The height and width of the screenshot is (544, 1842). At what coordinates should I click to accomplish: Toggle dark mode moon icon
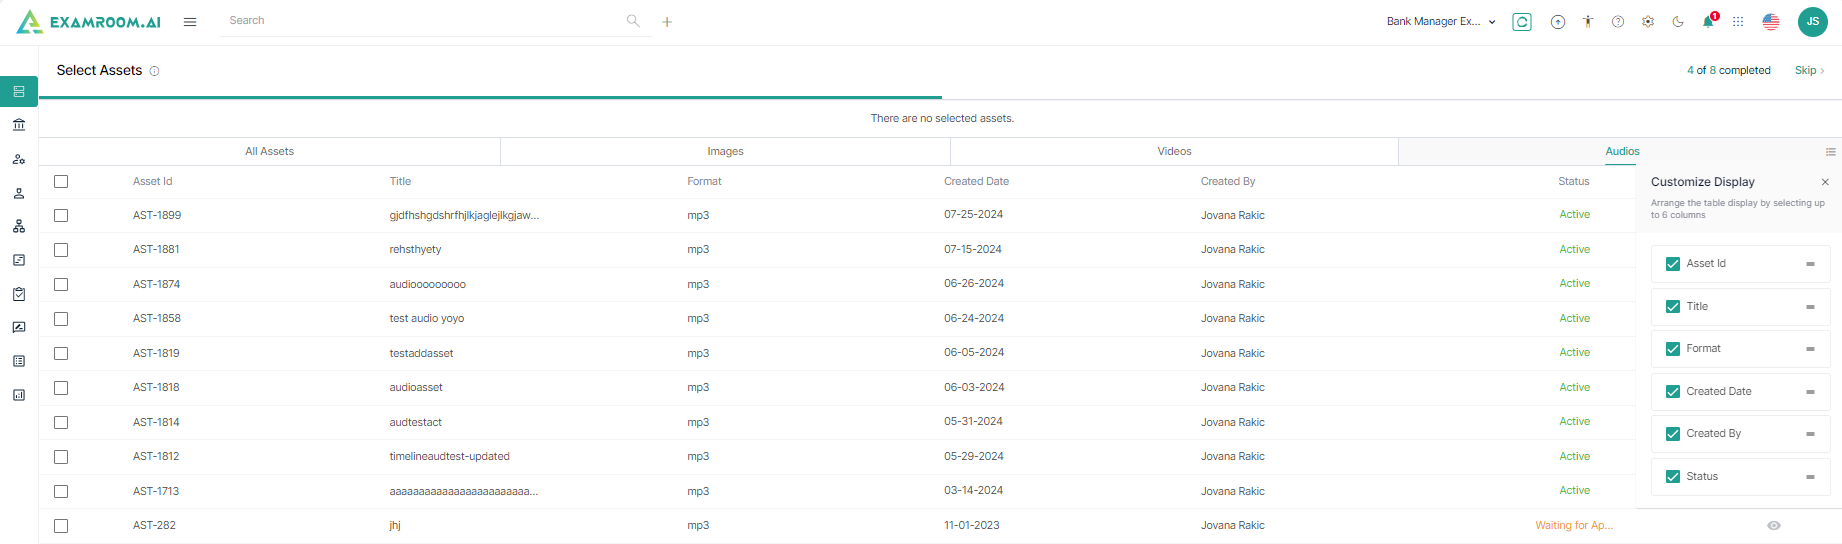click(1678, 22)
